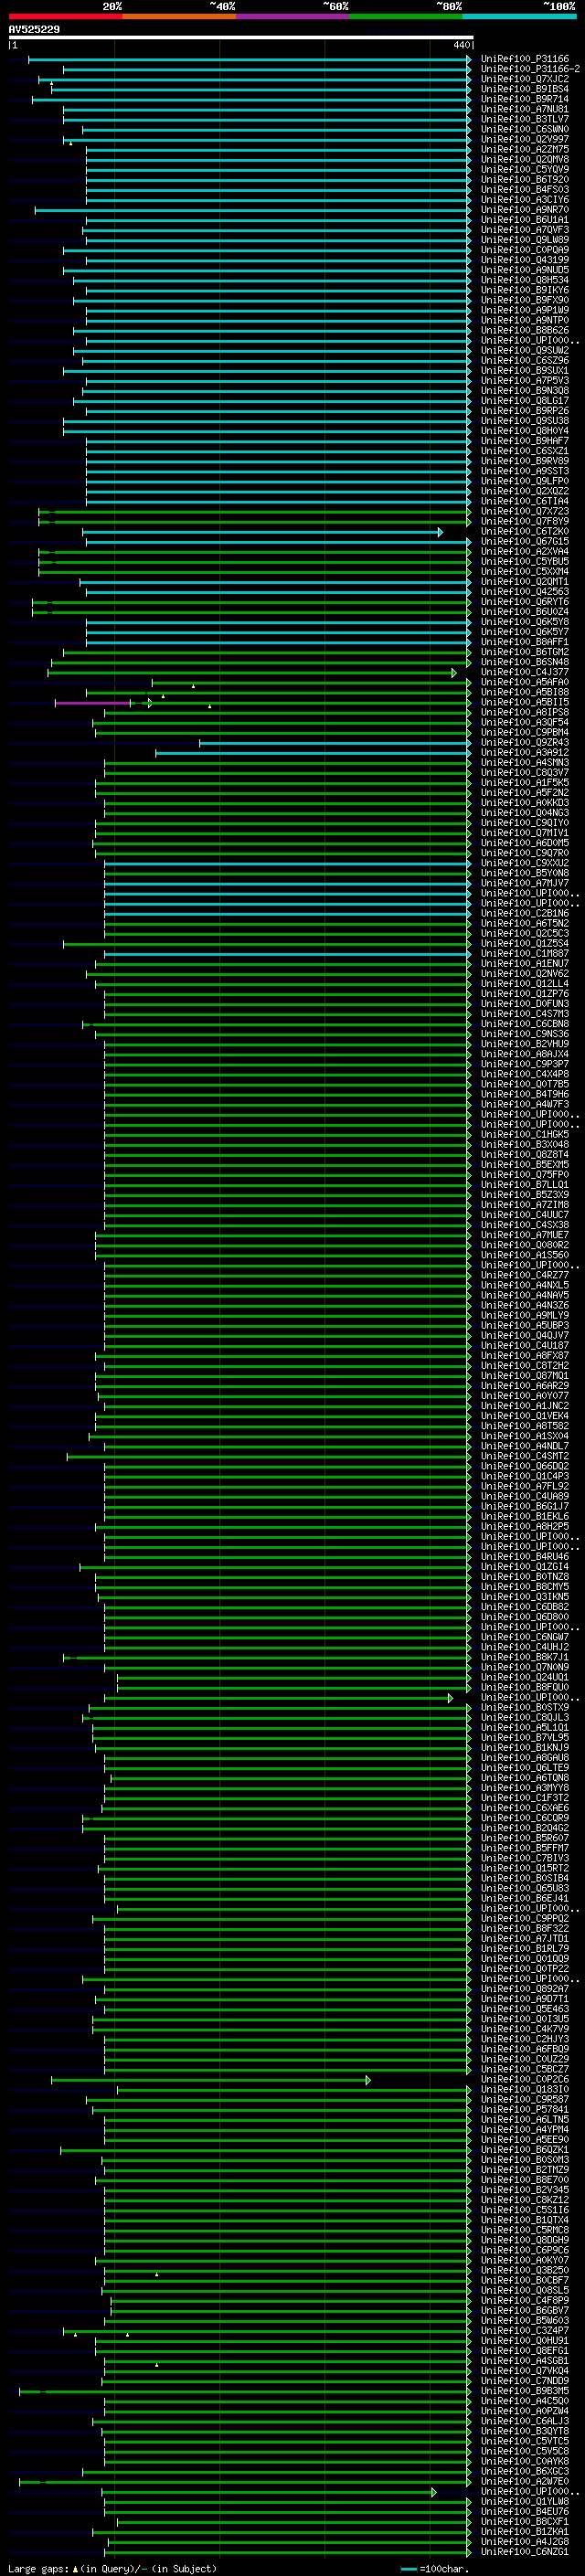This screenshot has width=585, height=2576.
Task: Select the UniRef100_Q2QMV8 entry
Action: click(524, 159)
